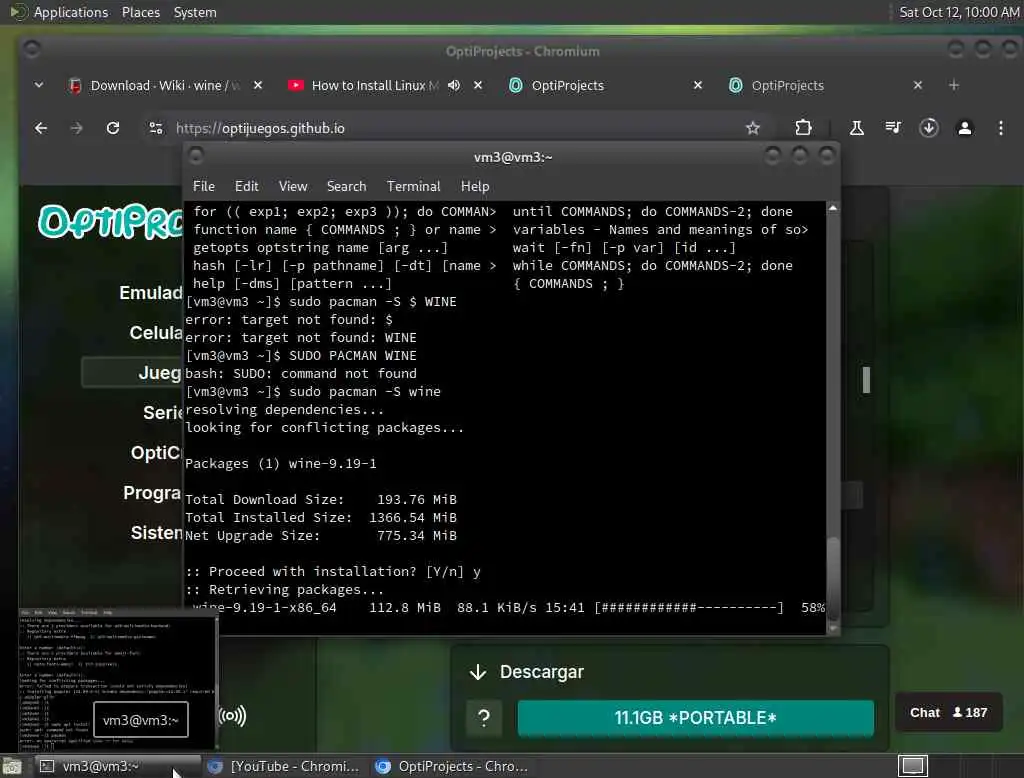Image resolution: width=1024 pixels, height=778 pixels.
Task: Click the broadcast signal icon
Action: pyautogui.click(x=232, y=716)
